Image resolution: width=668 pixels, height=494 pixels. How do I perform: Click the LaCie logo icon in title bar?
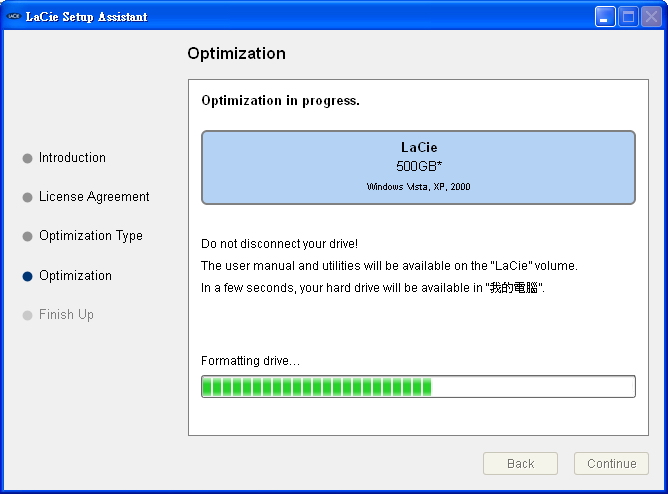(14, 17)
